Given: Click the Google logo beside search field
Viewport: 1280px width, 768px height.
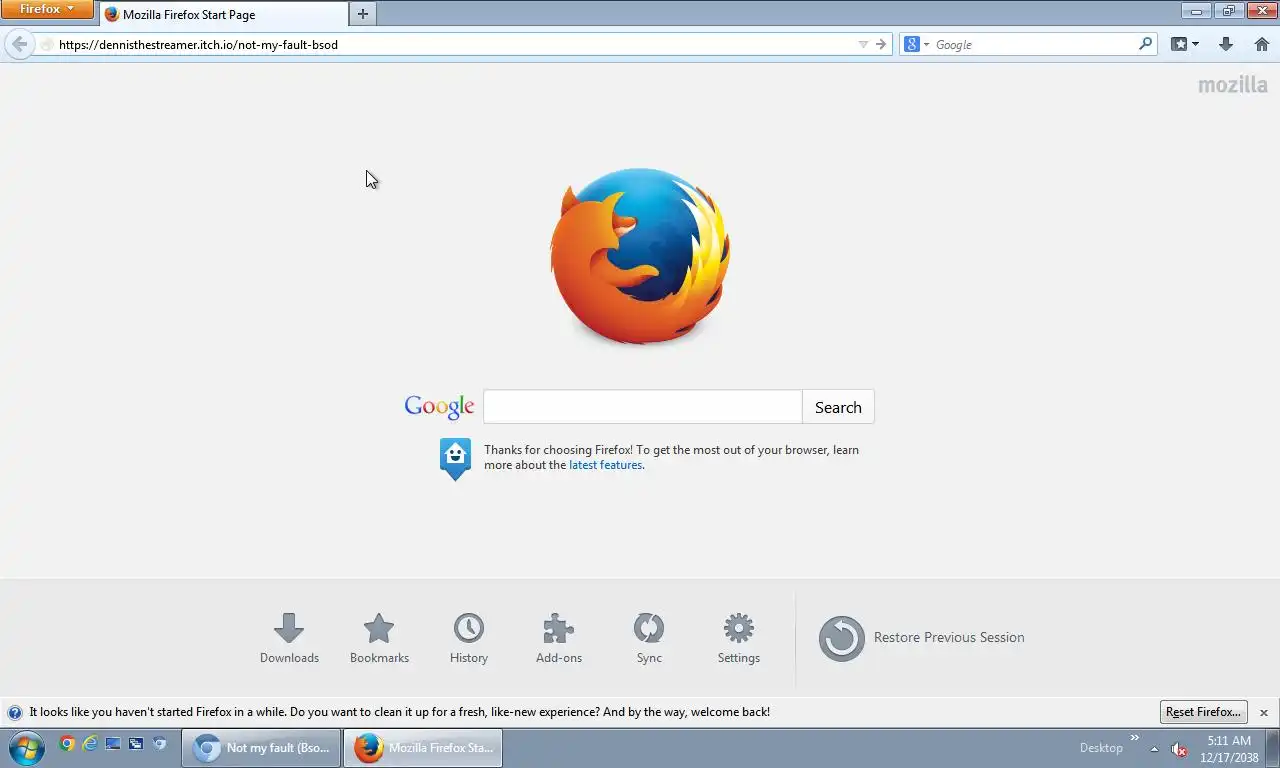Looking at the screenshot, I should click(x=440, y=406).
